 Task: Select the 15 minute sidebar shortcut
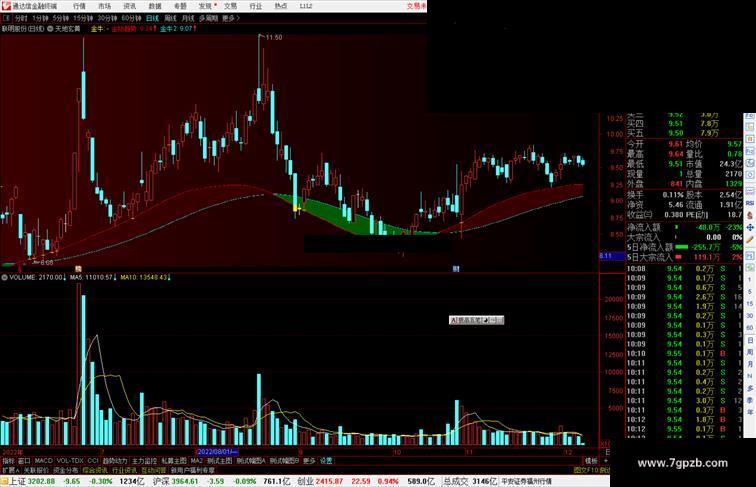[750, 304]
